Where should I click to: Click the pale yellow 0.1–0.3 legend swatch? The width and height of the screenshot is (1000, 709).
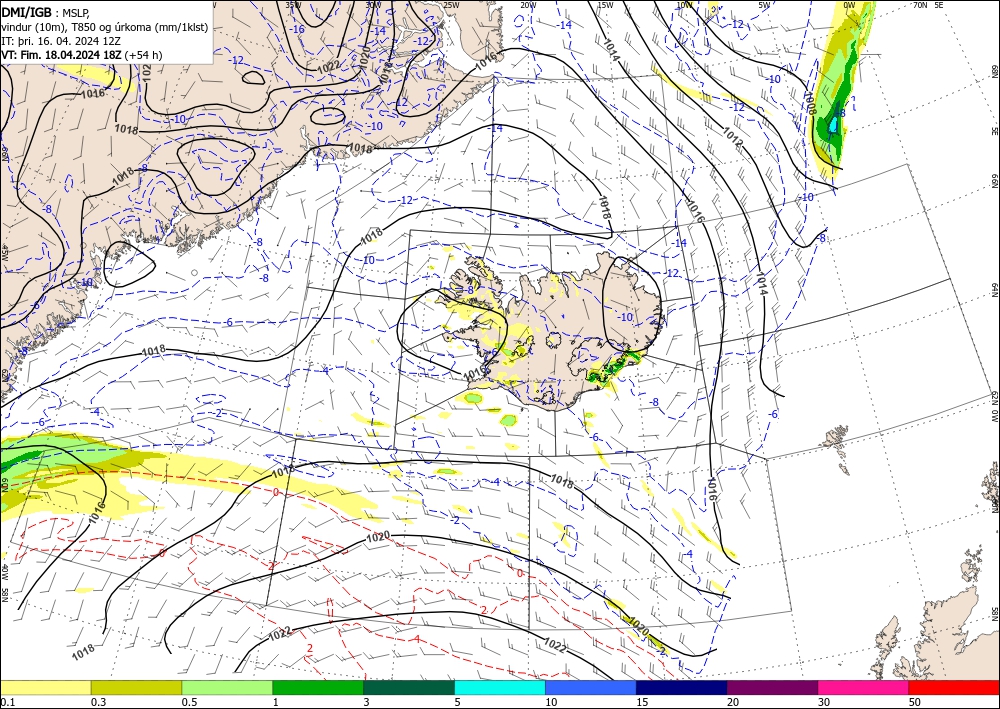[x=45, y=687]
